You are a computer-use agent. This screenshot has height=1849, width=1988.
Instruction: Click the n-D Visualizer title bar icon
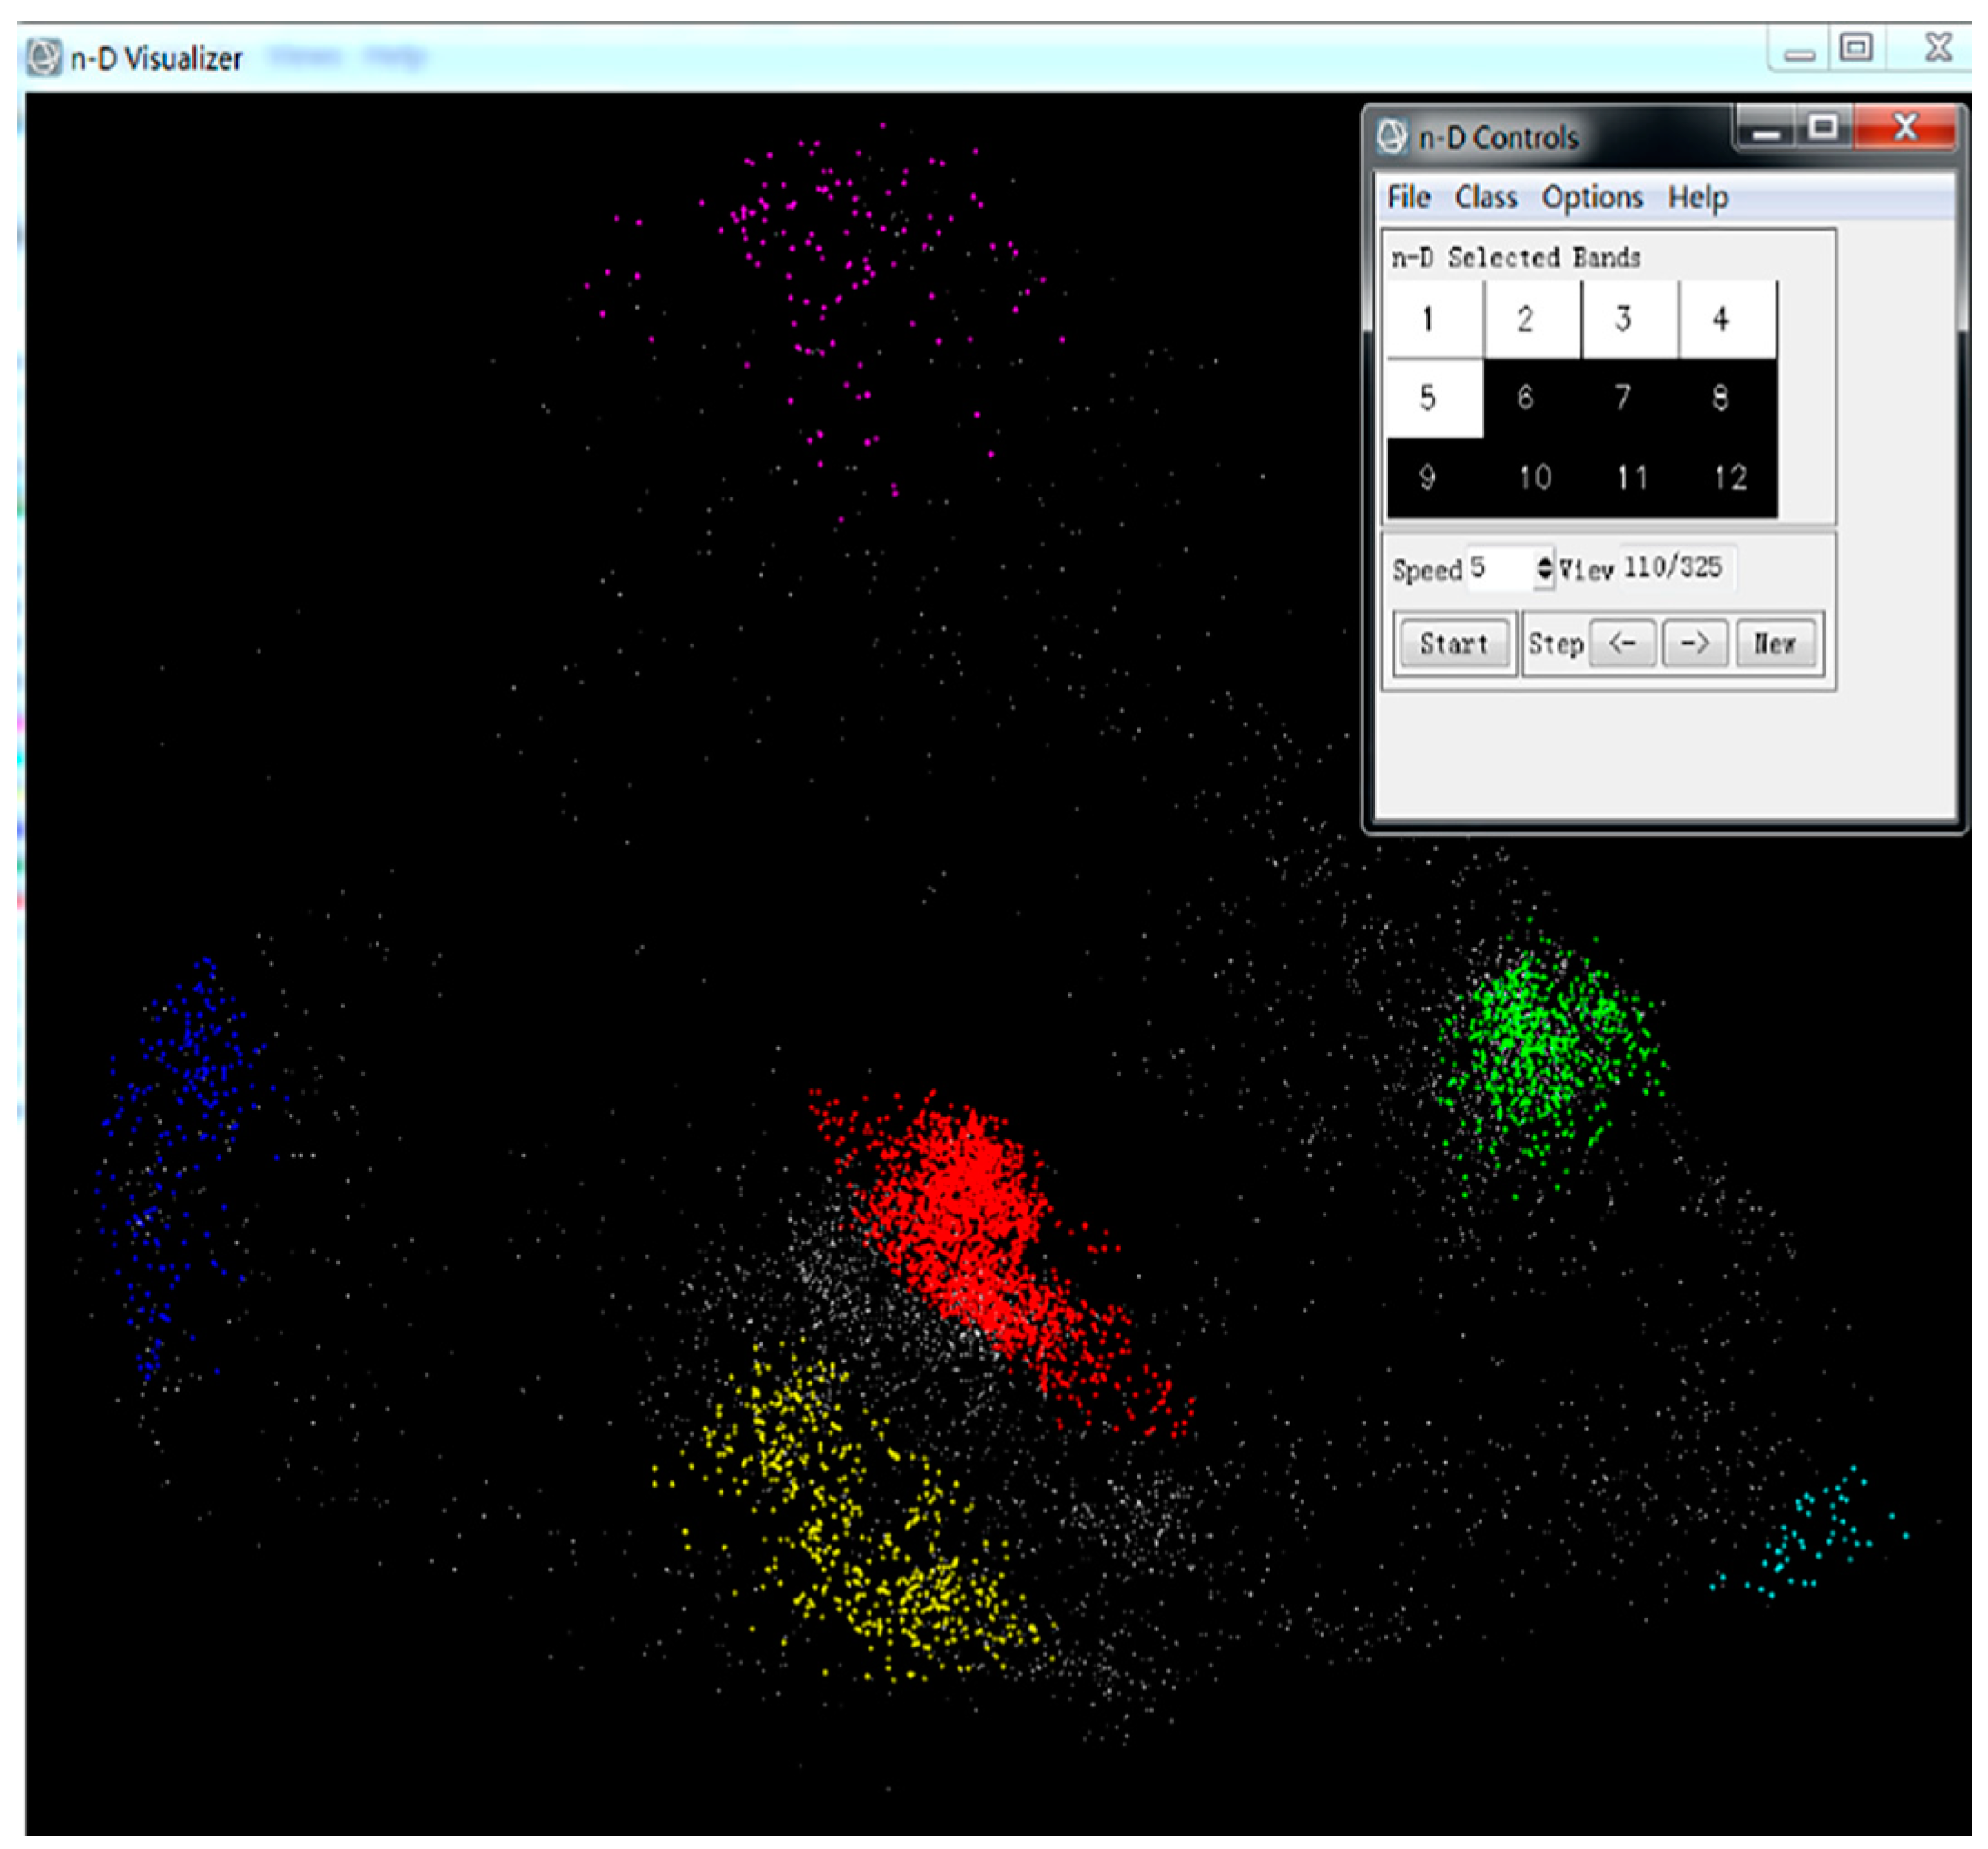click(x=44, y=58)
